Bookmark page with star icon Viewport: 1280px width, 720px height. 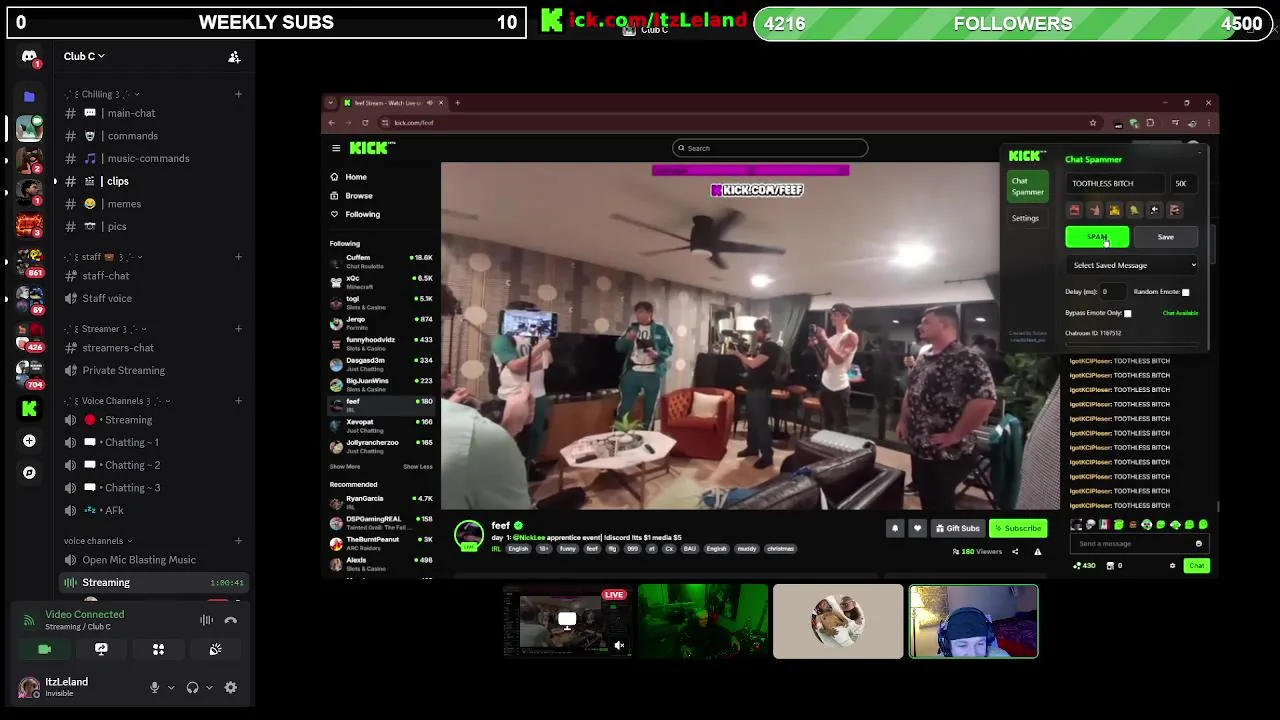click(x=1092, y=123)
